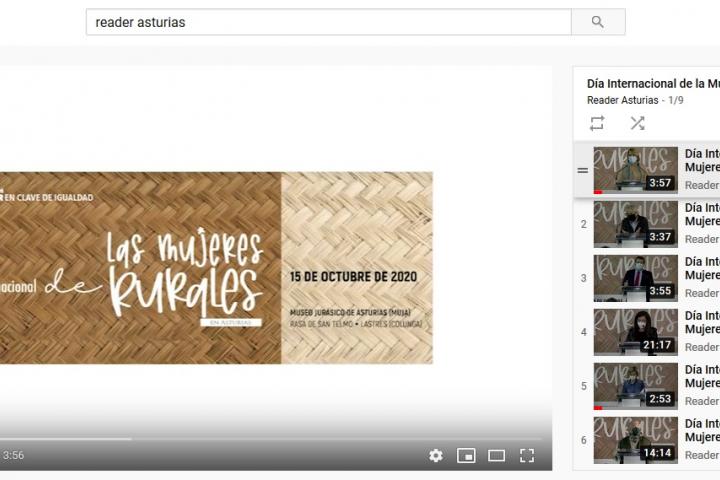The width and height of the screenshot is (720, 480).
Task: Choose the 2:53 playlist video
Action: [635, 386]
